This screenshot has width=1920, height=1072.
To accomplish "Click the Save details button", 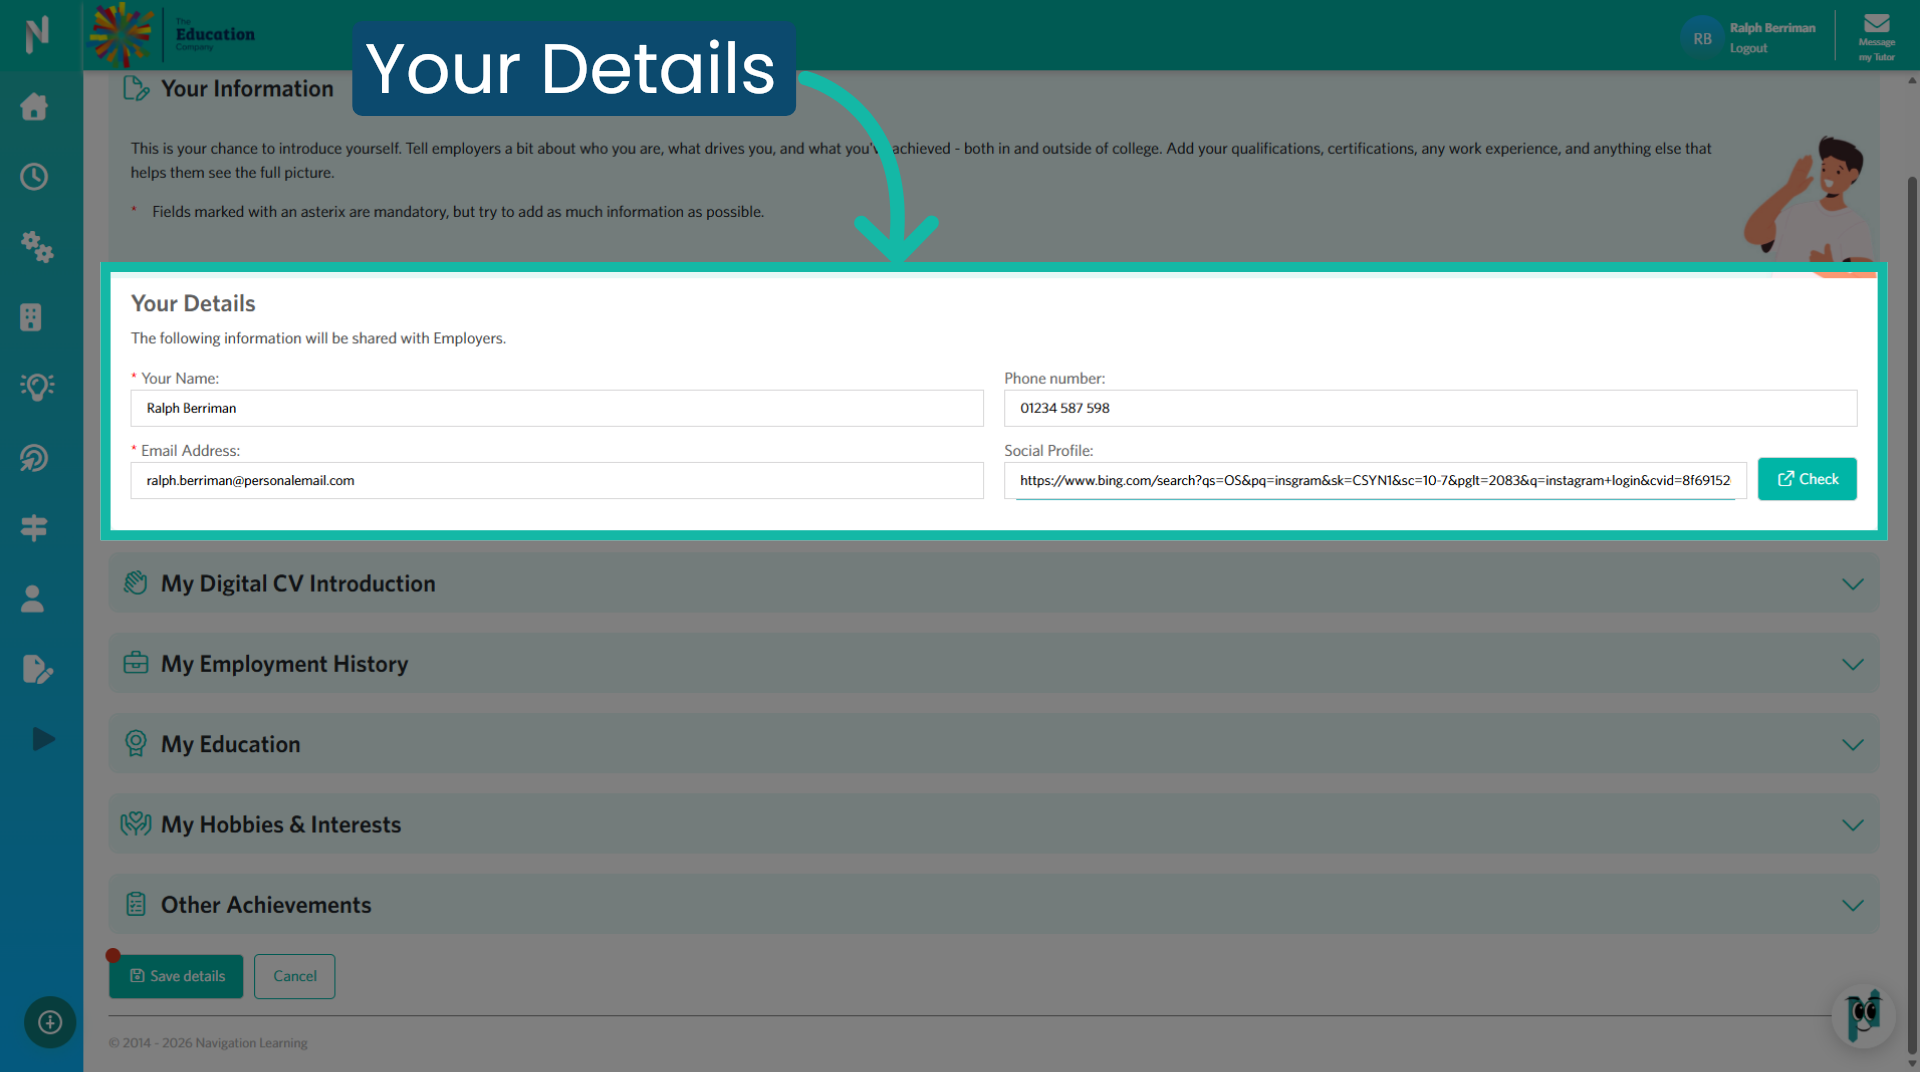I will coord(176,976).
